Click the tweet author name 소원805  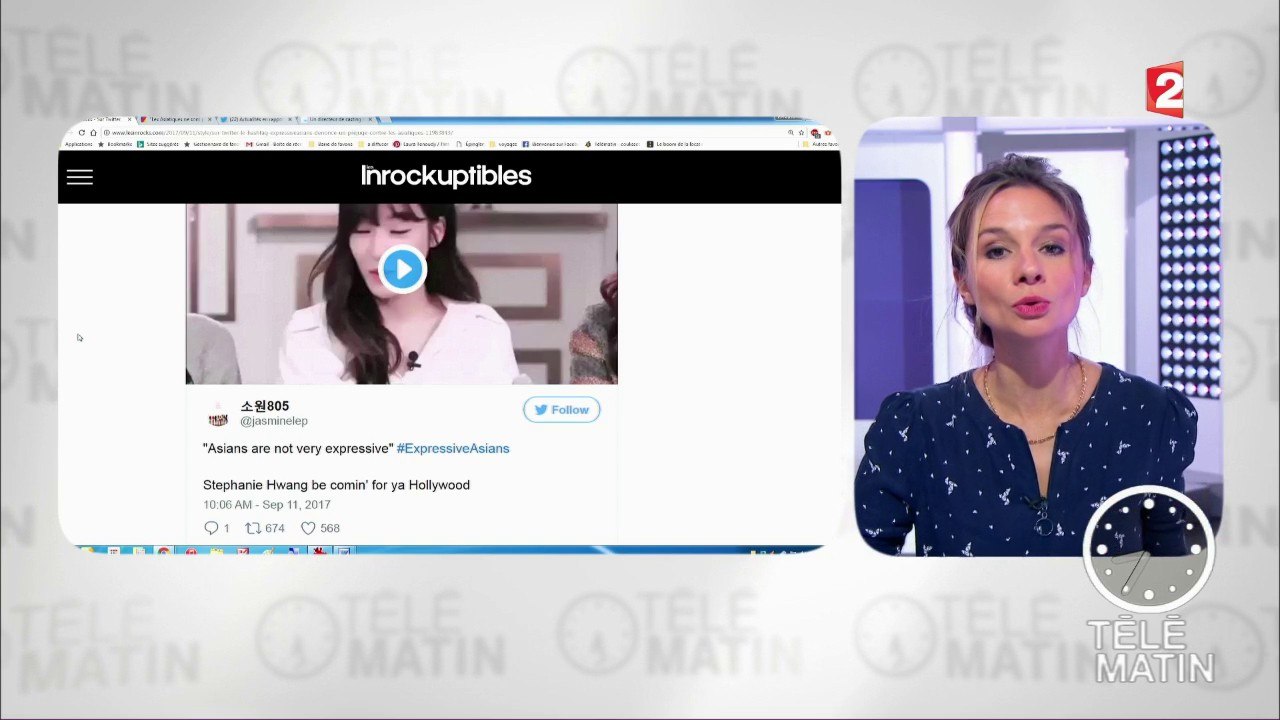(x=265, y=406)
